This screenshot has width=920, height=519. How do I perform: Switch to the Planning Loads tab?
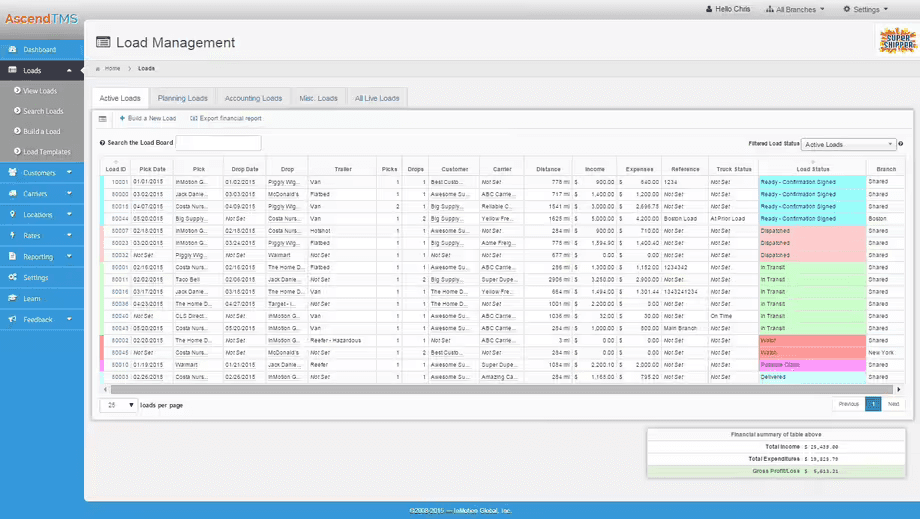(182, 98)
